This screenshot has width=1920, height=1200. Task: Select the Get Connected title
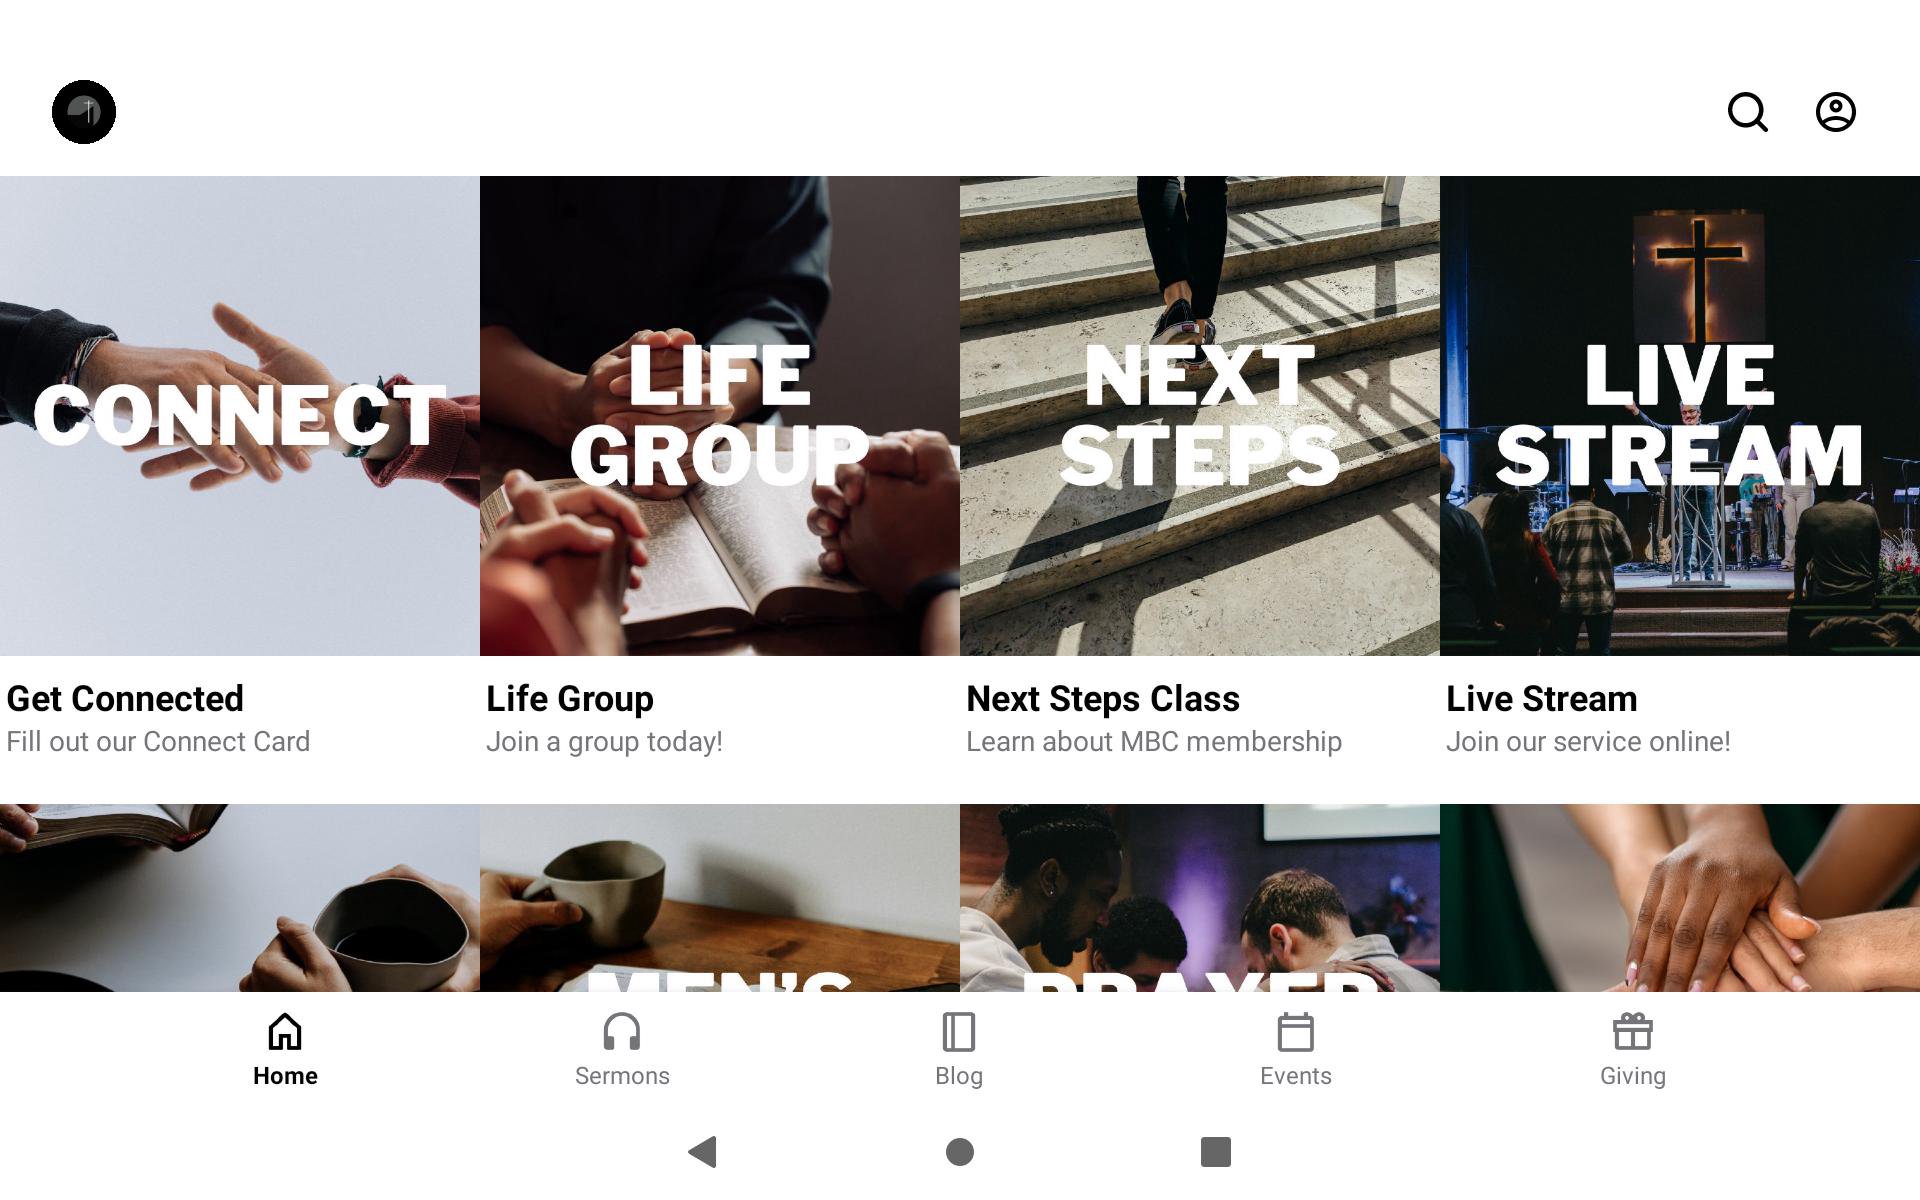click(x=125, y=698)
